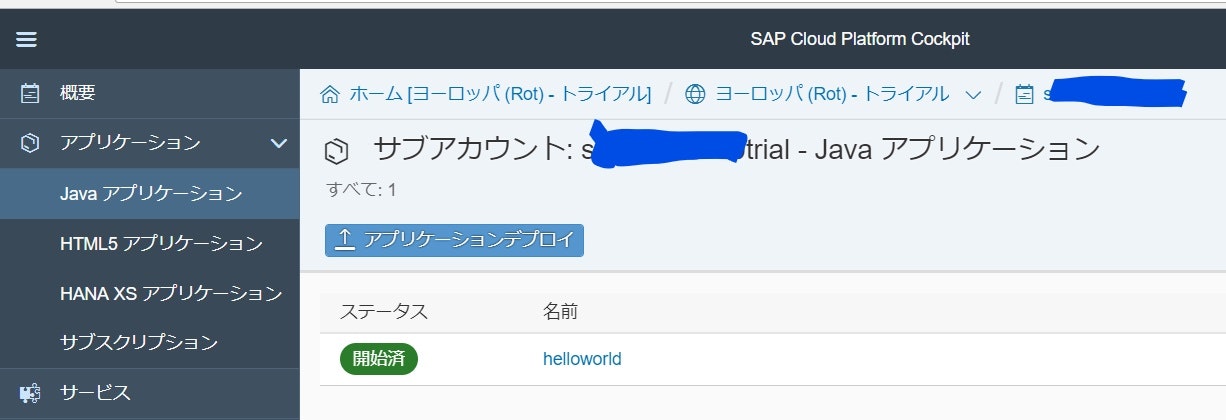
Task: Click the cube icon beside サブアカウント title
Action: click(337, 152)
